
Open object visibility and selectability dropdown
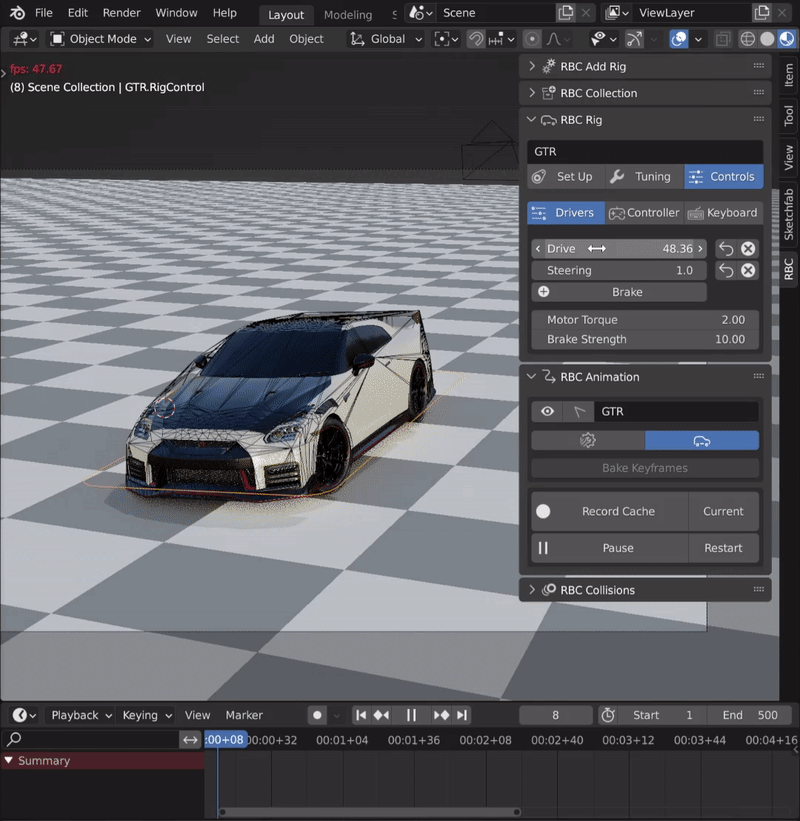tap(603, 39)
